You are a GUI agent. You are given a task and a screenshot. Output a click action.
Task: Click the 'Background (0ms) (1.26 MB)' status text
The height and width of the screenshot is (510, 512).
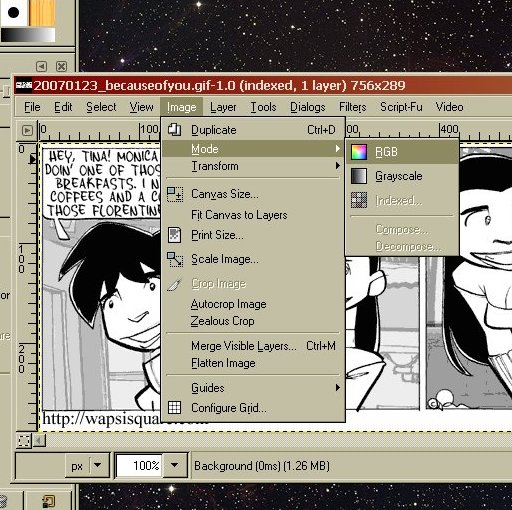coord(262,466)
